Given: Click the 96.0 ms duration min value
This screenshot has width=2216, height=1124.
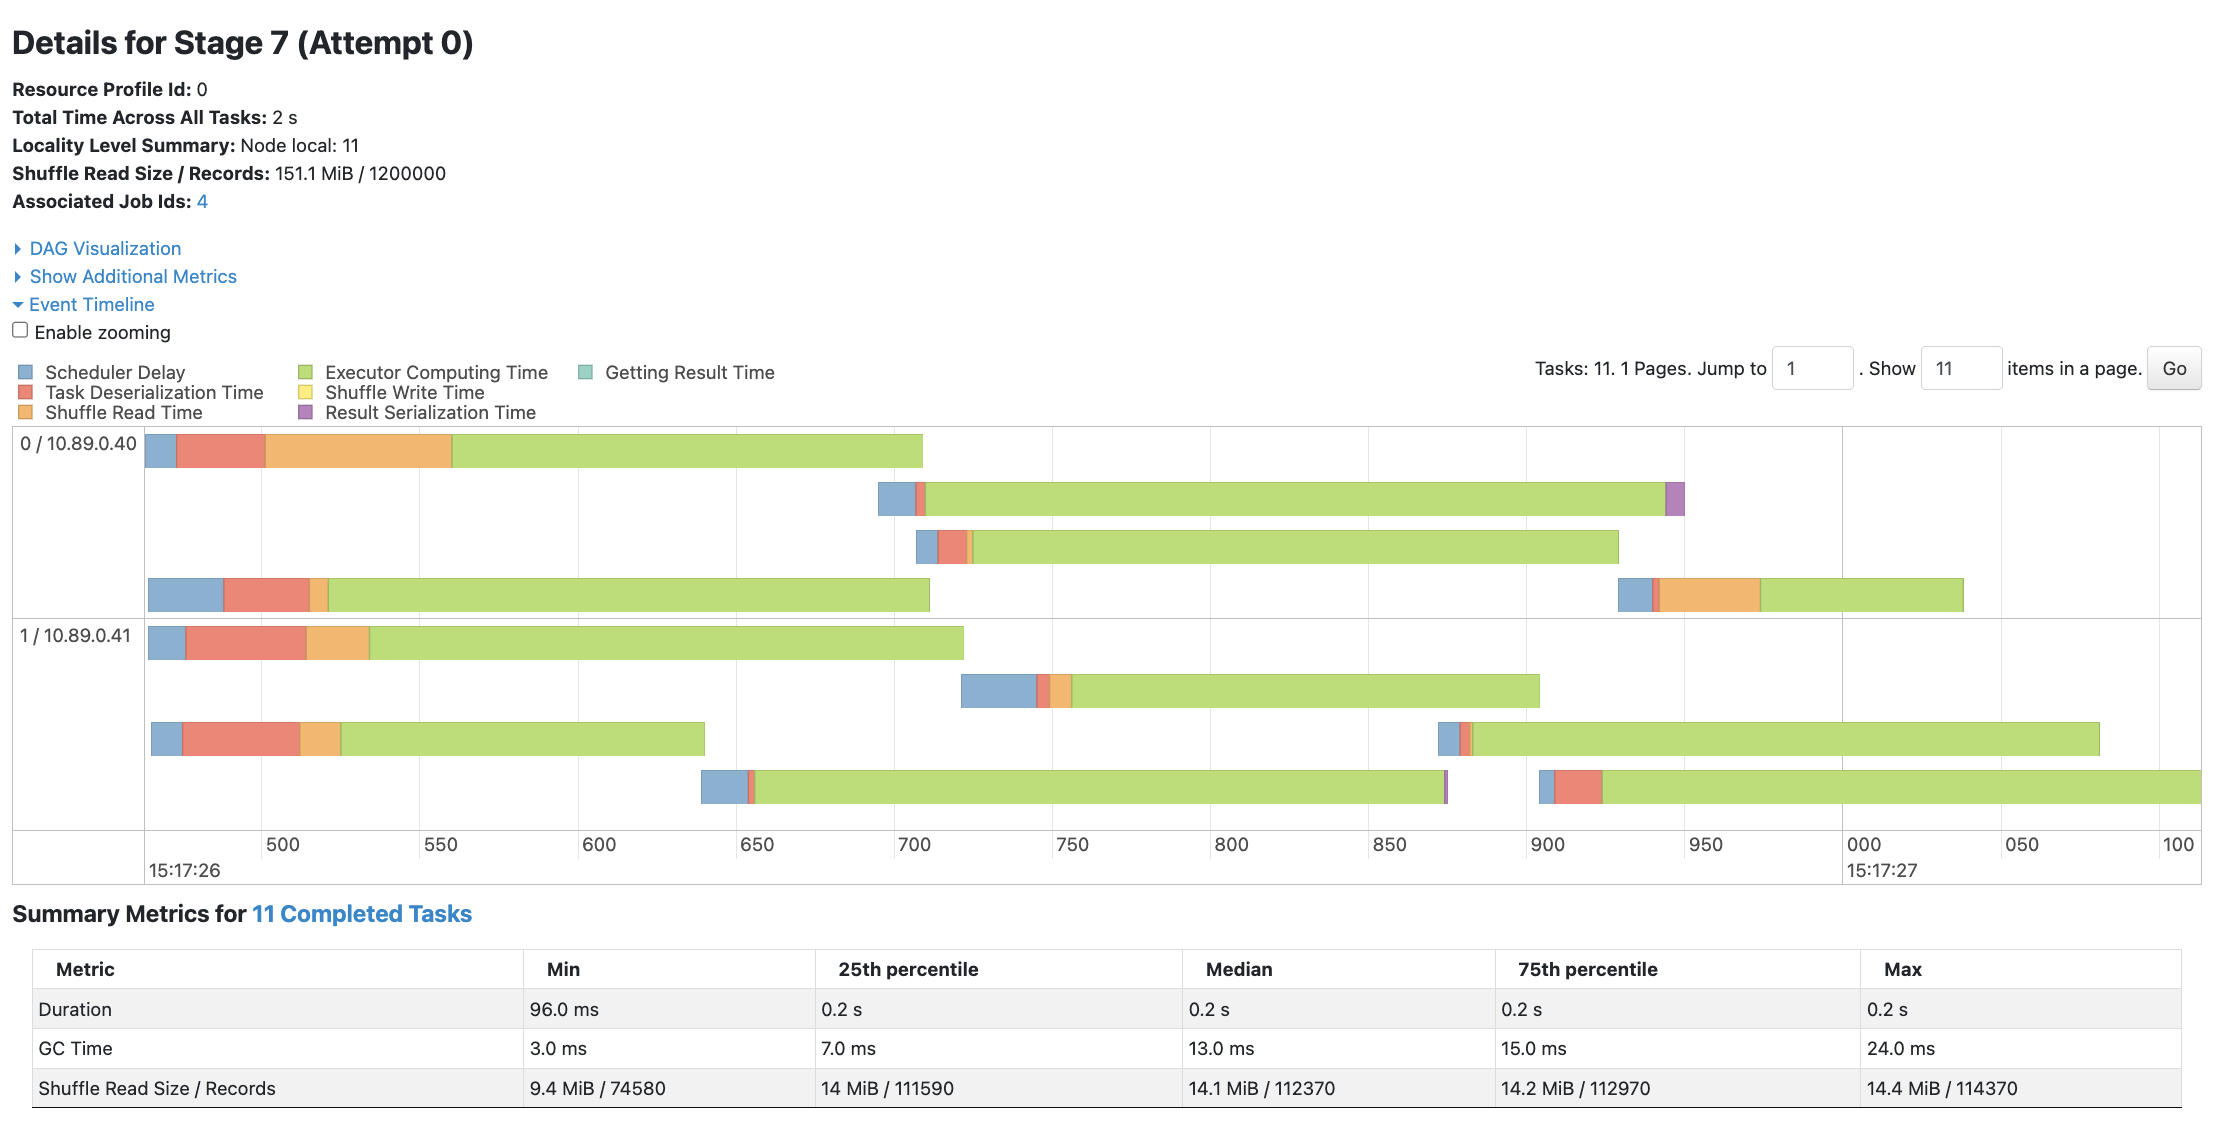Looking at the screenshot, I should pyautogui.click(x=564, y=1009).
